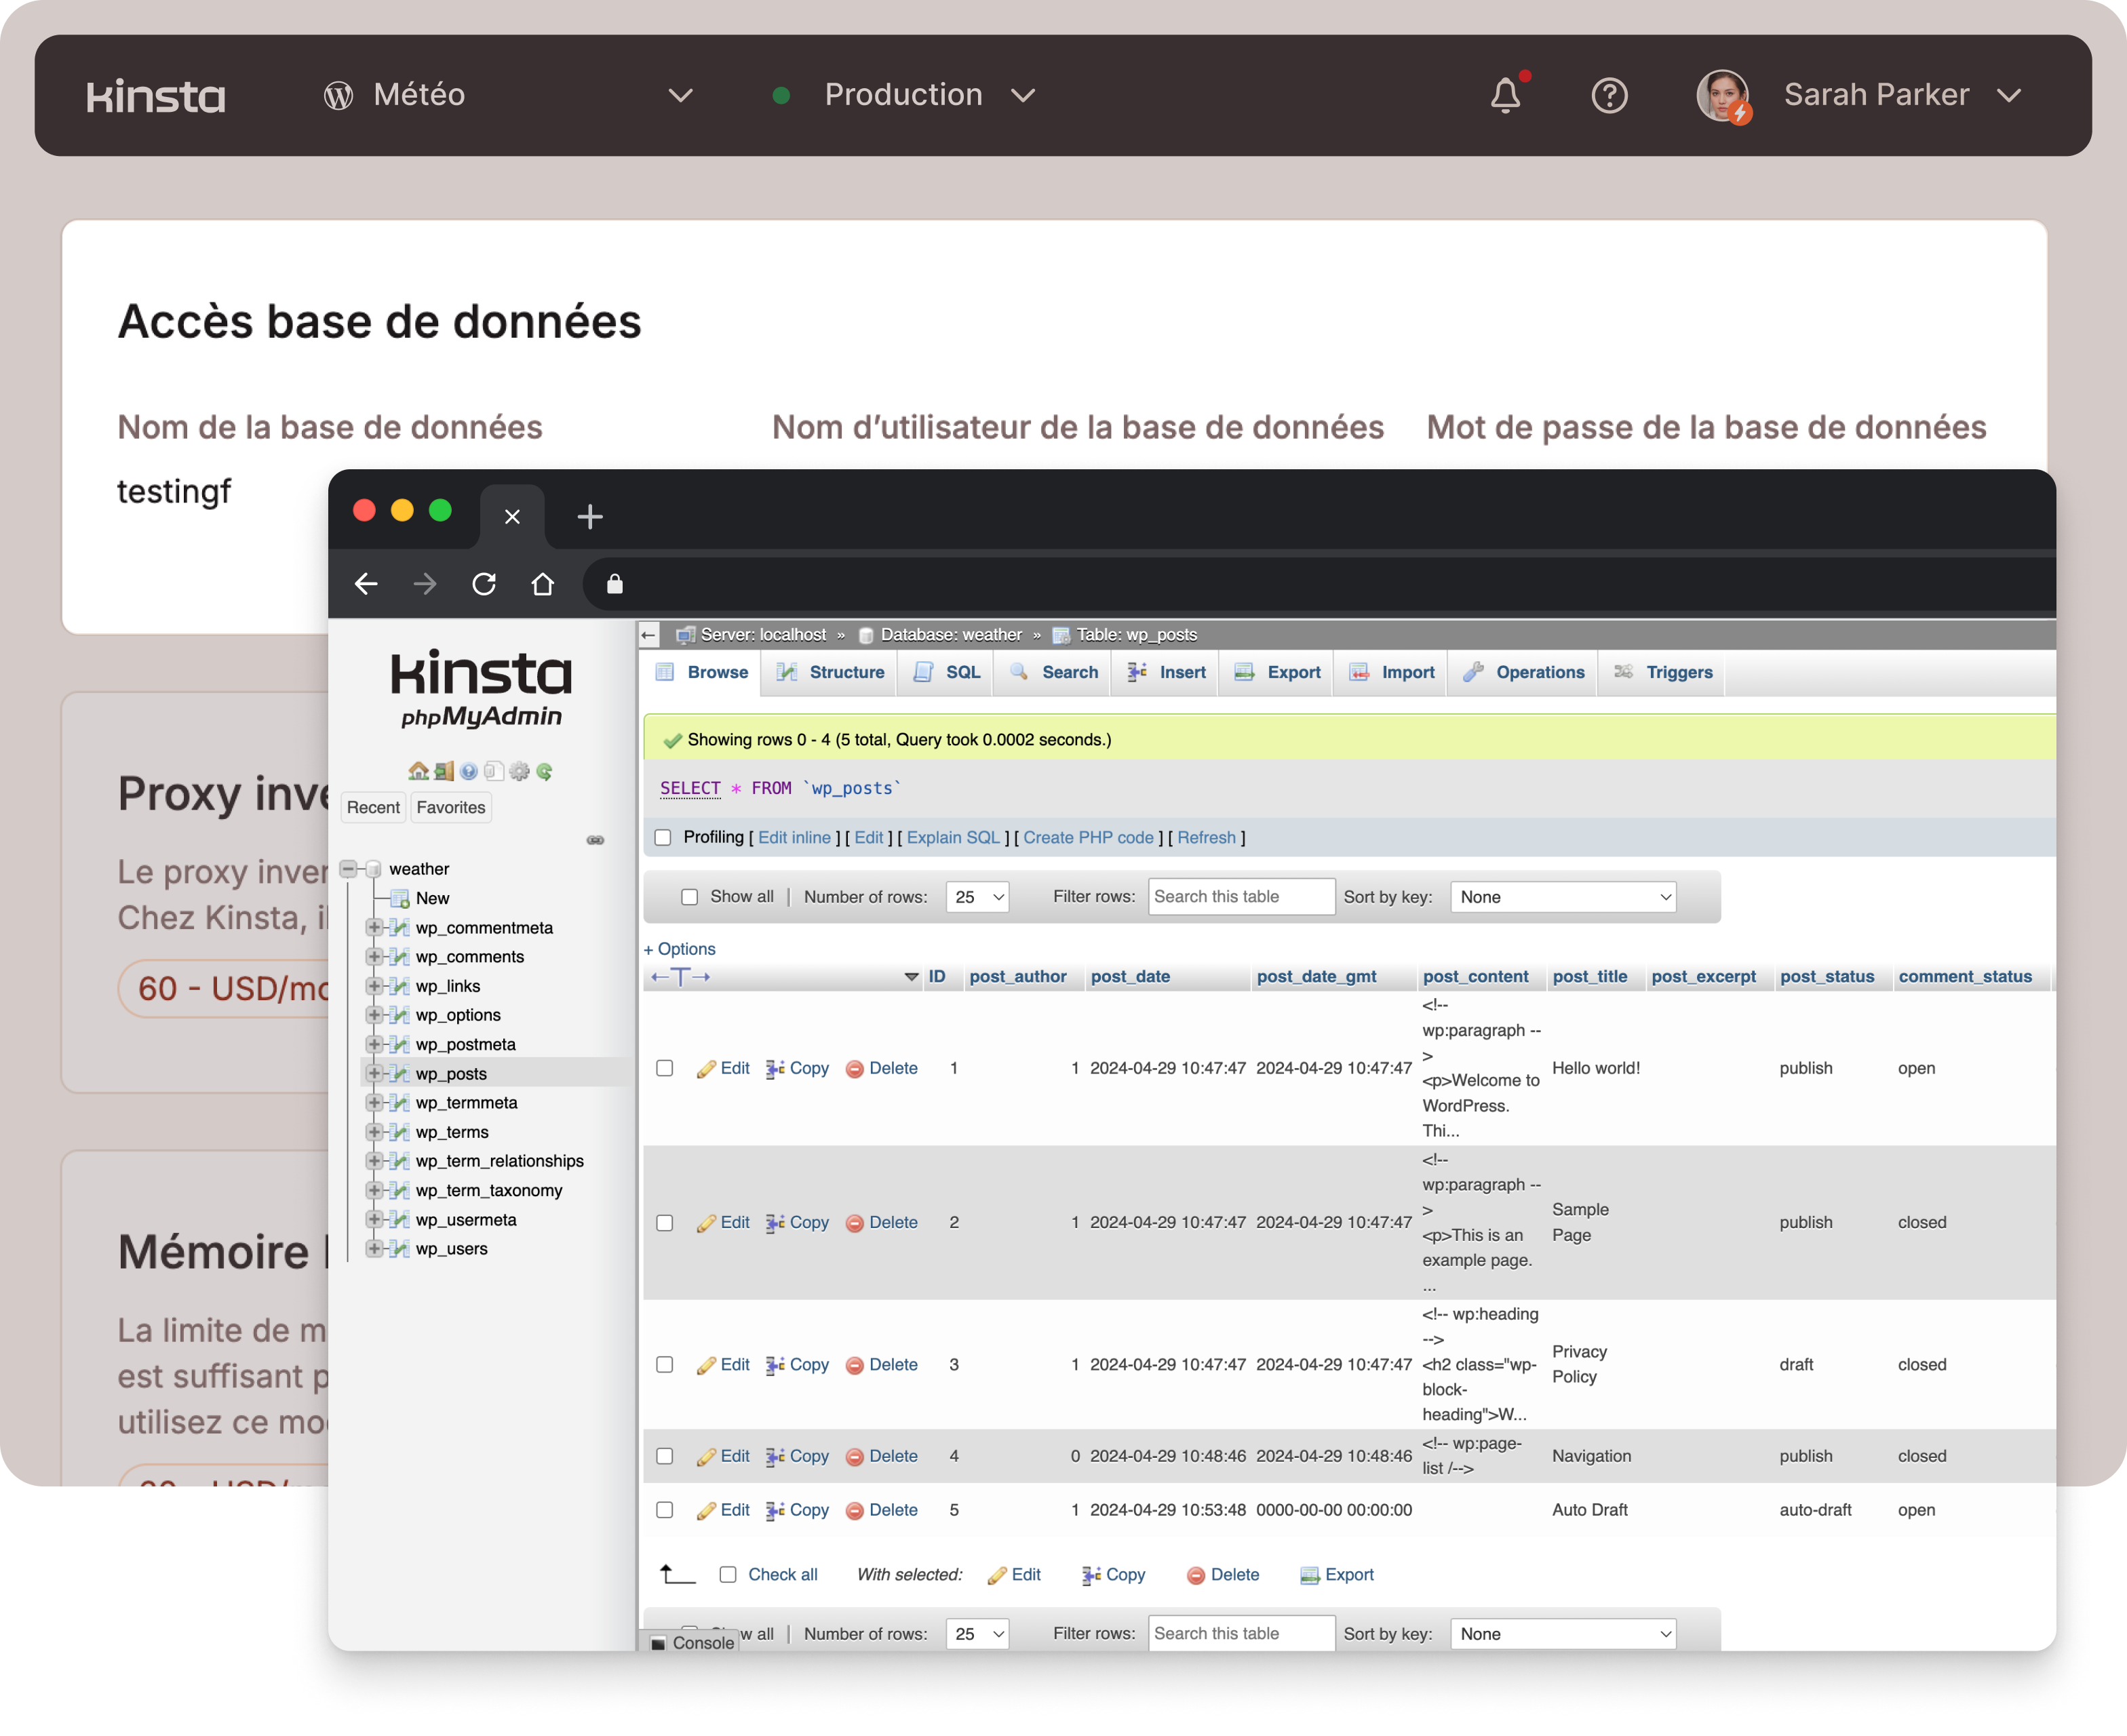This screenshot has width=2127, height=1736.
Task: Click the navigation panel link icon
Action: pyautogui.click(x=595, y=840)
